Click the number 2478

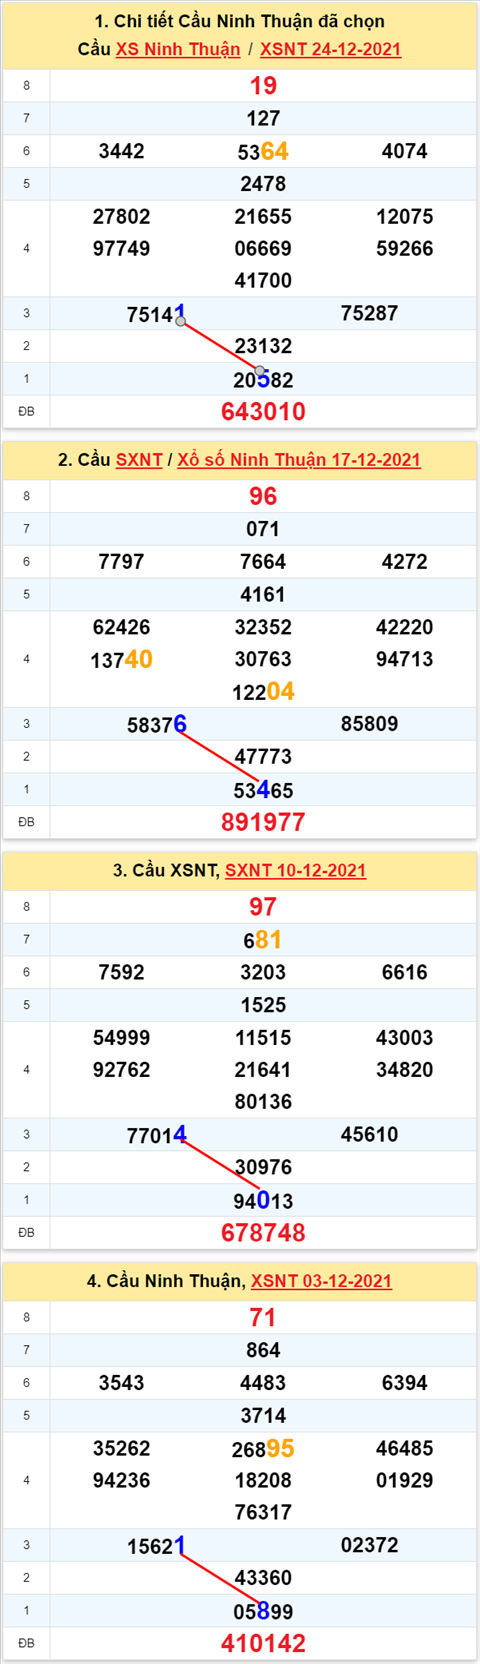(x=263, y=184)
